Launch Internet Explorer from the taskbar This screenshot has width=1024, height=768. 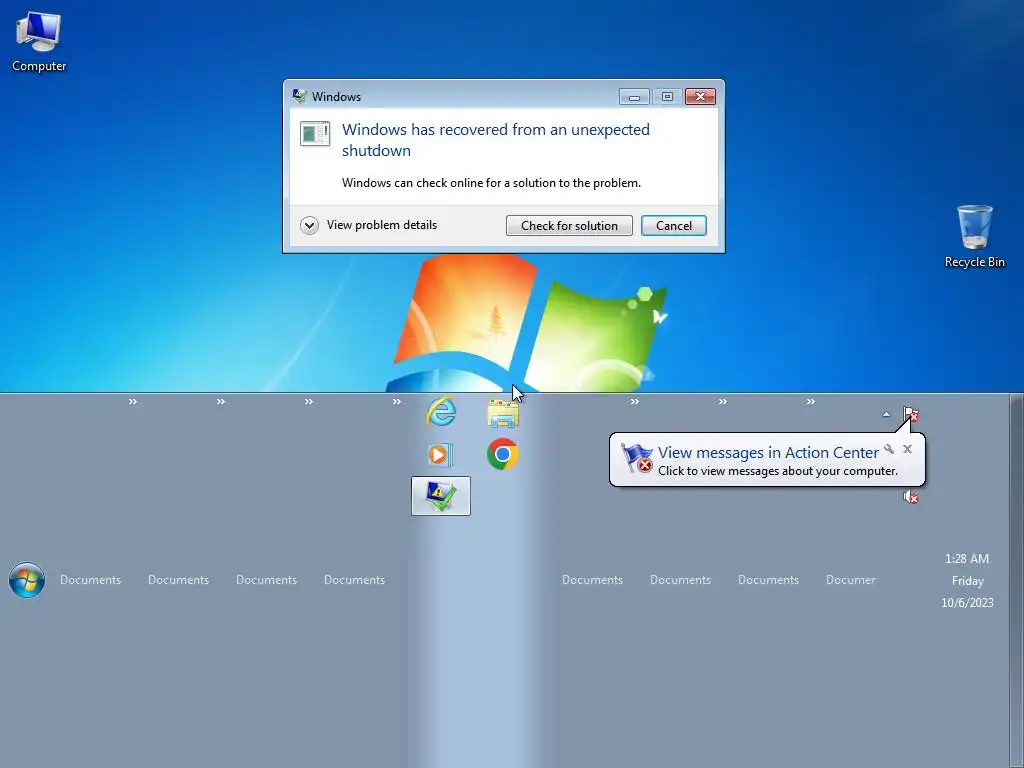pos(441,412)
